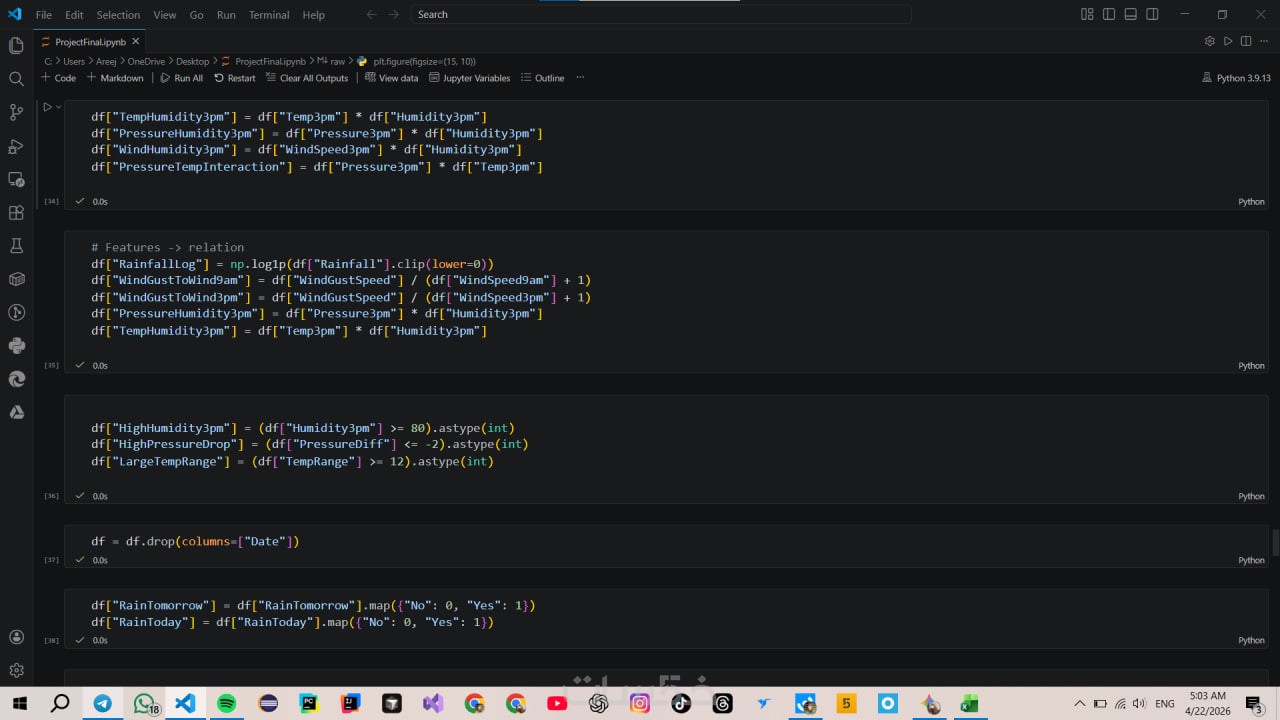This screenshot has height=720, width=1280.
Task: Select Python 3.9.13 kernel picker
Action: point(1236,78)
